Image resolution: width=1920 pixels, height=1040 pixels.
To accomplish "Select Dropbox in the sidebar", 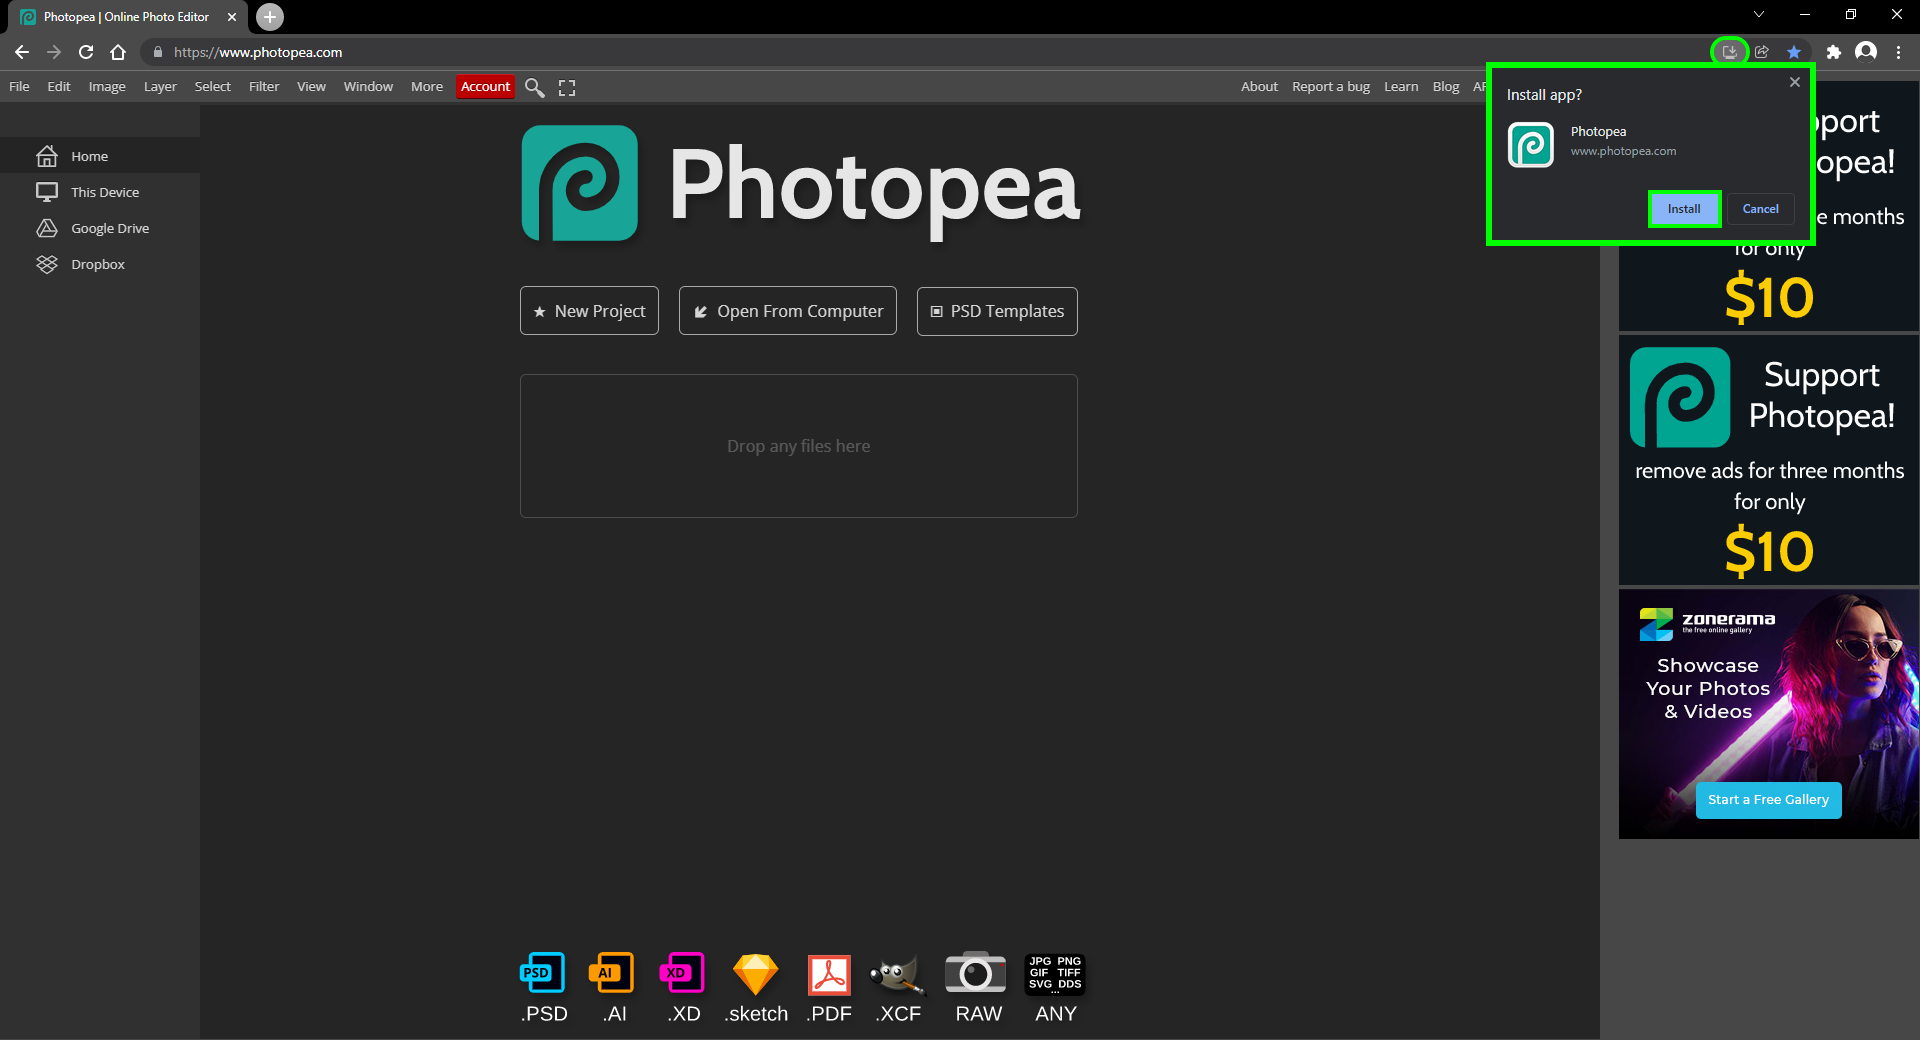I will point(96,263).
